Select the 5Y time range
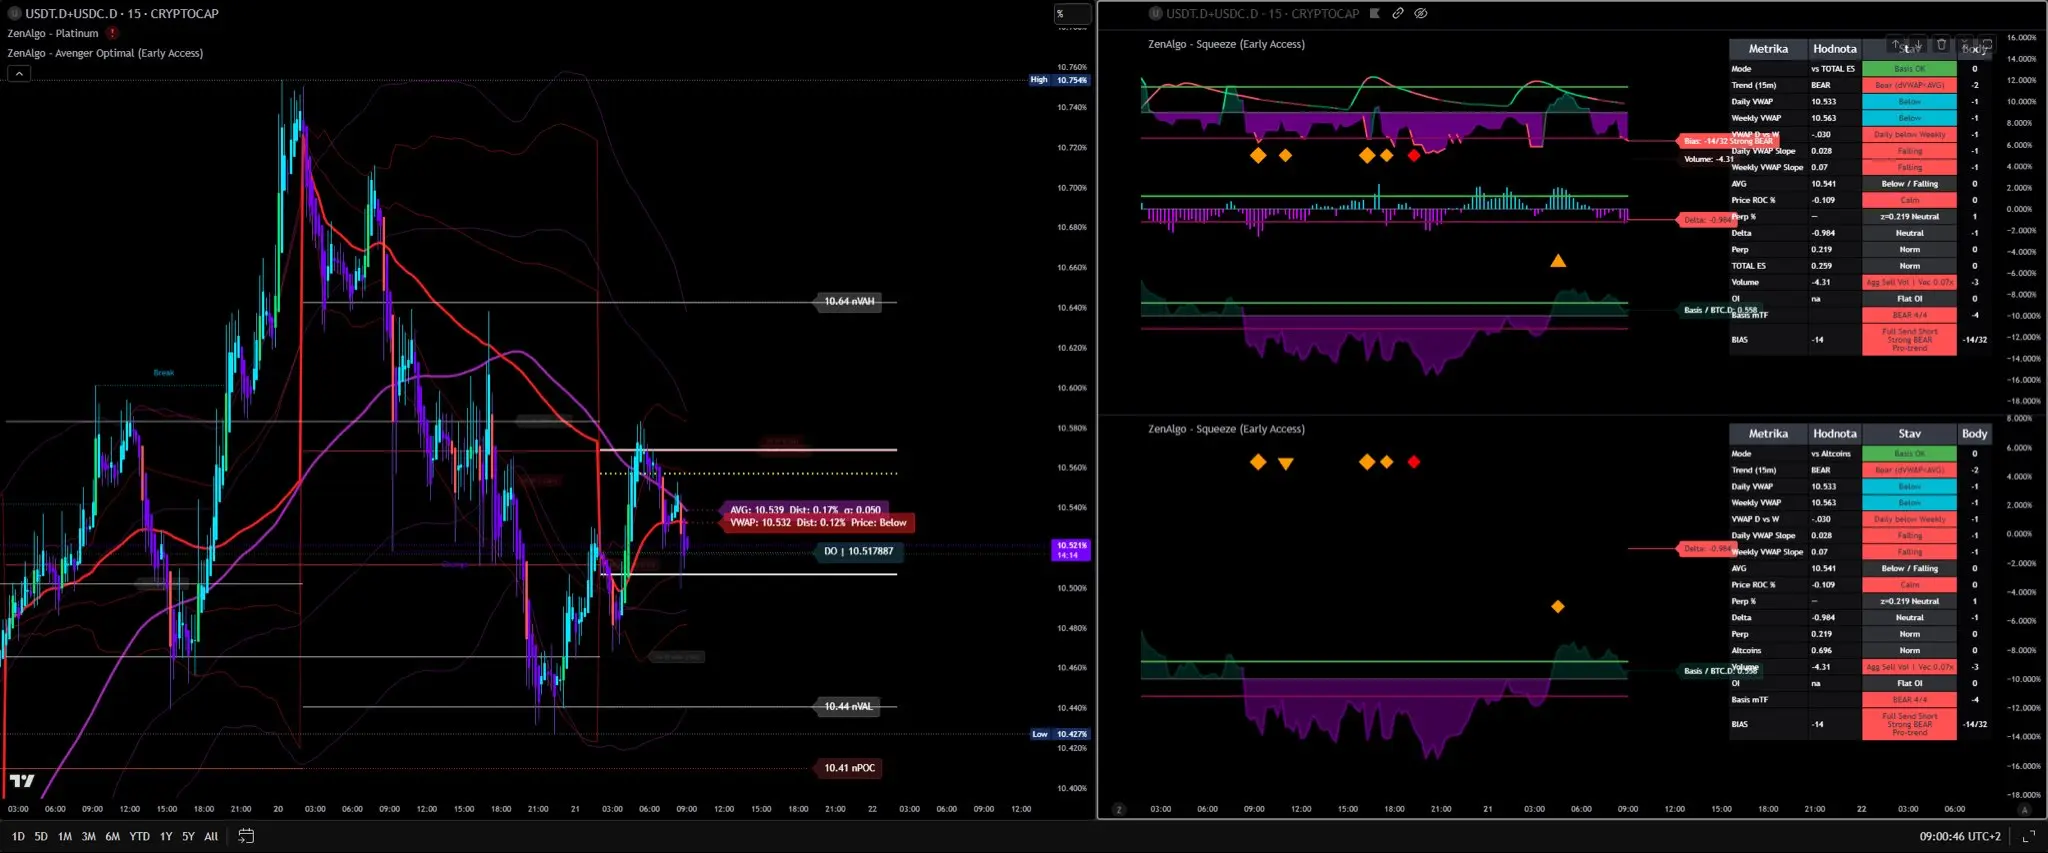 click(x=188, y=836)
